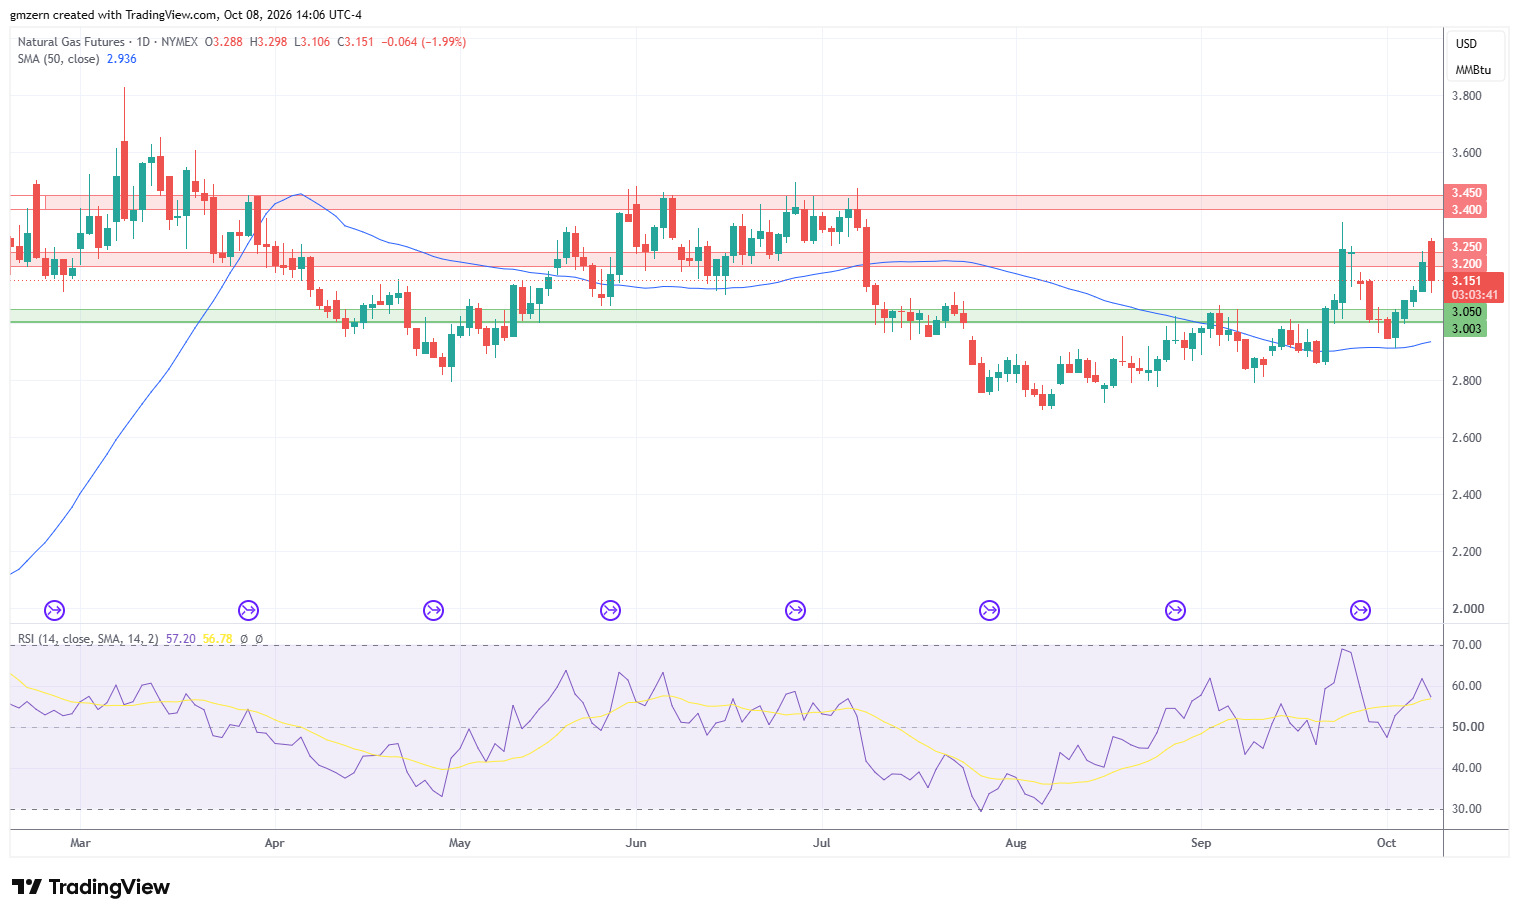Click the 30.00 RSI axis label
Screen dimensions: 1519x917
(x=1468, y=809)
